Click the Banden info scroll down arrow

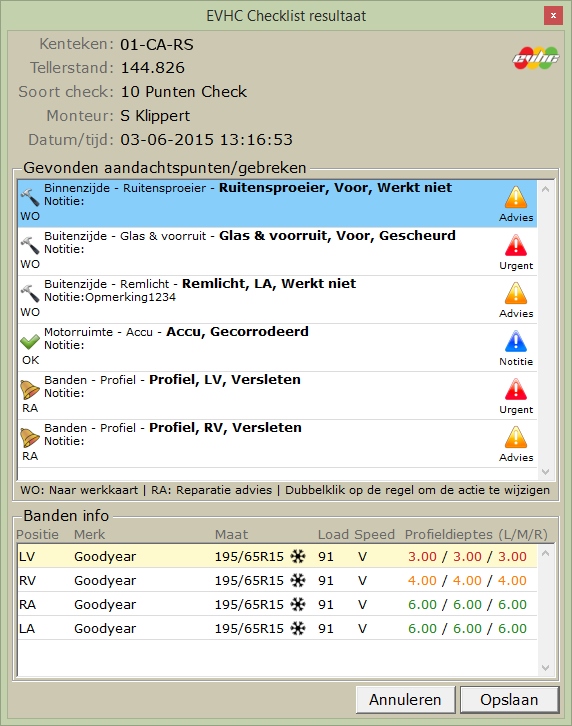tap(546, 668)
